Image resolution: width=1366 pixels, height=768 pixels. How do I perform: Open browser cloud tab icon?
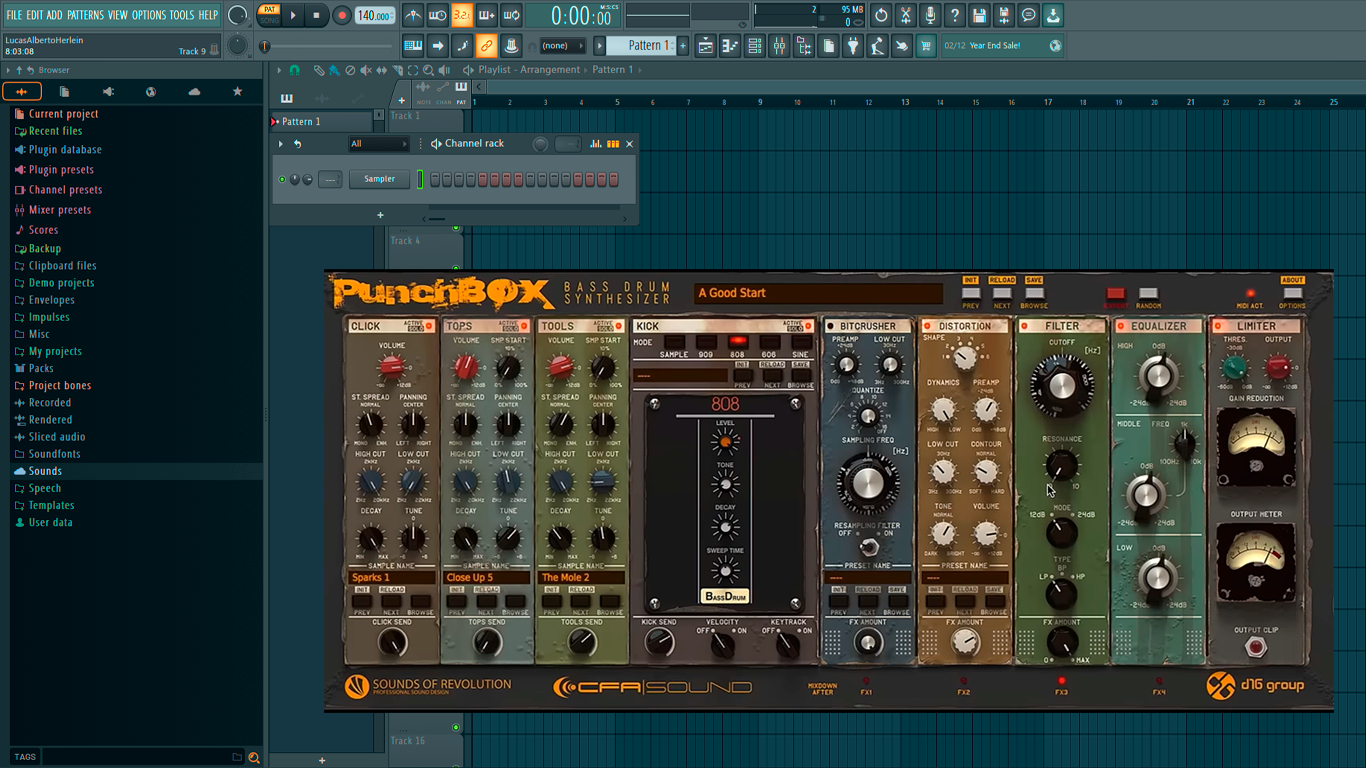194,91
